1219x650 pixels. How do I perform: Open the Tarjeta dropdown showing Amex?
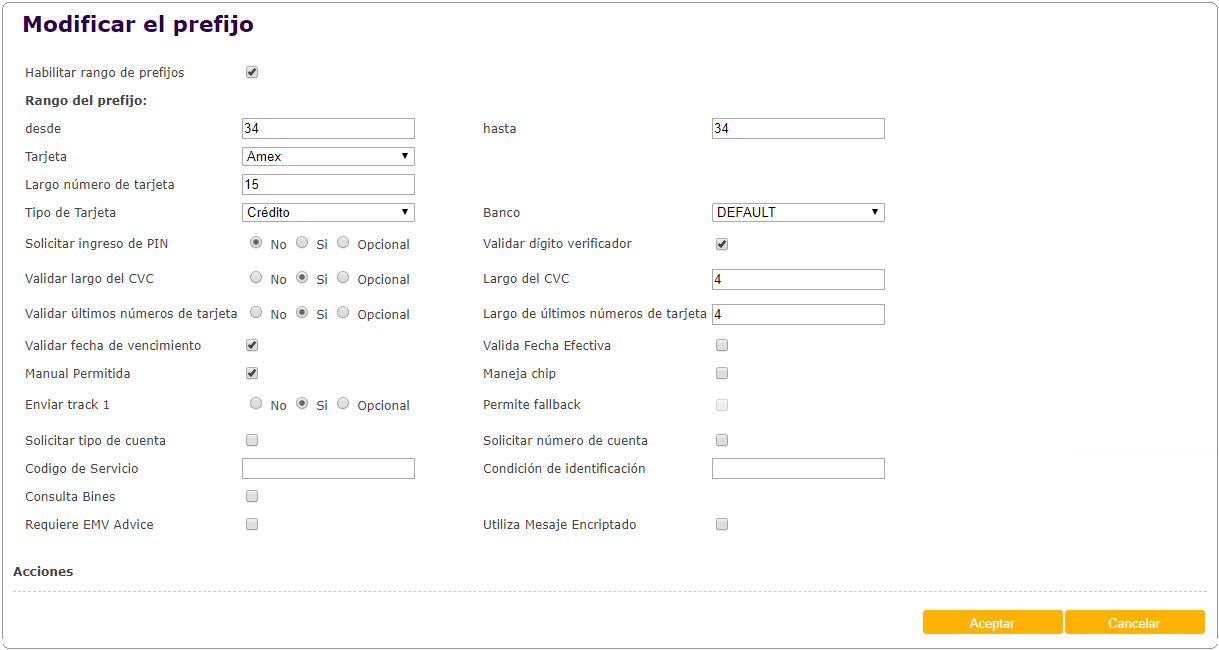pyautogui.click(x=328, y=156)
